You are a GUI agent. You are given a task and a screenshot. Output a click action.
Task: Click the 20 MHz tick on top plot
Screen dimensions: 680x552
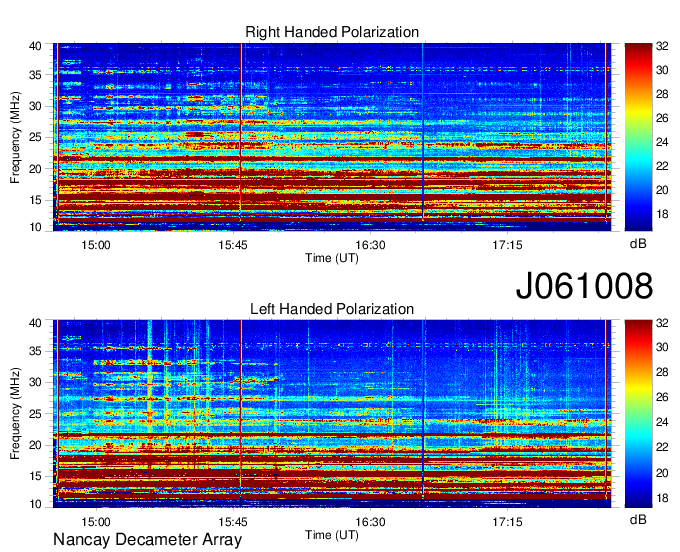click(x=35, y=169)
